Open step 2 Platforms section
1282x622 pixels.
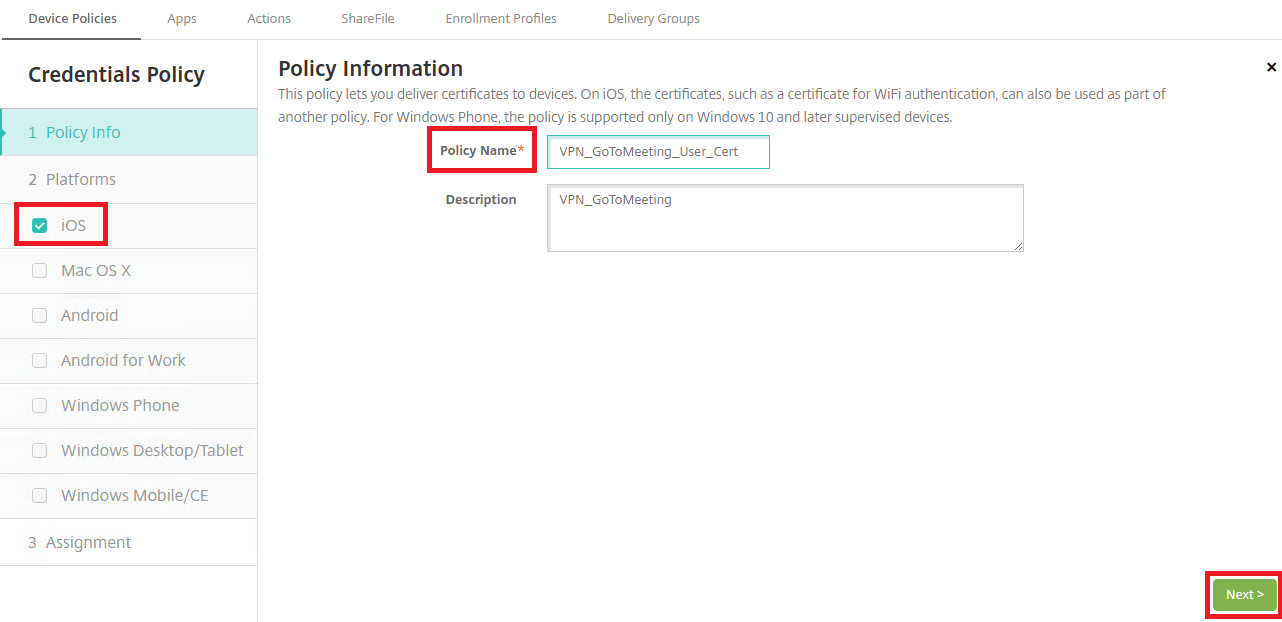(80, 180)
